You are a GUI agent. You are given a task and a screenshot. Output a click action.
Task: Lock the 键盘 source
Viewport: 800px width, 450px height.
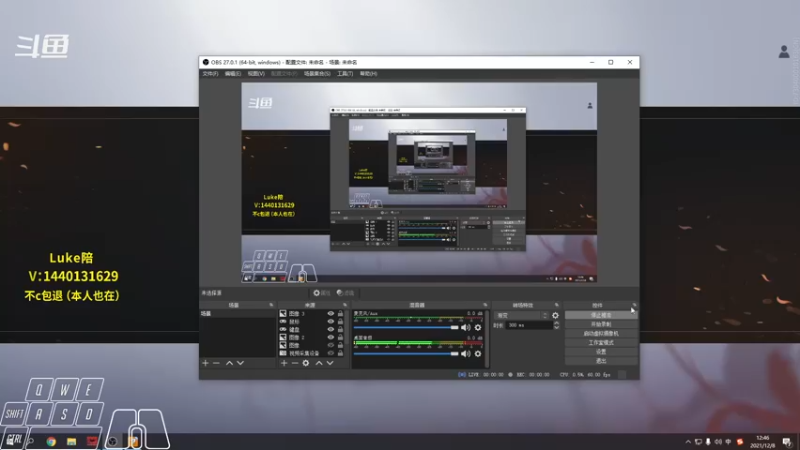pyautogui.click(x=340, y=329)
